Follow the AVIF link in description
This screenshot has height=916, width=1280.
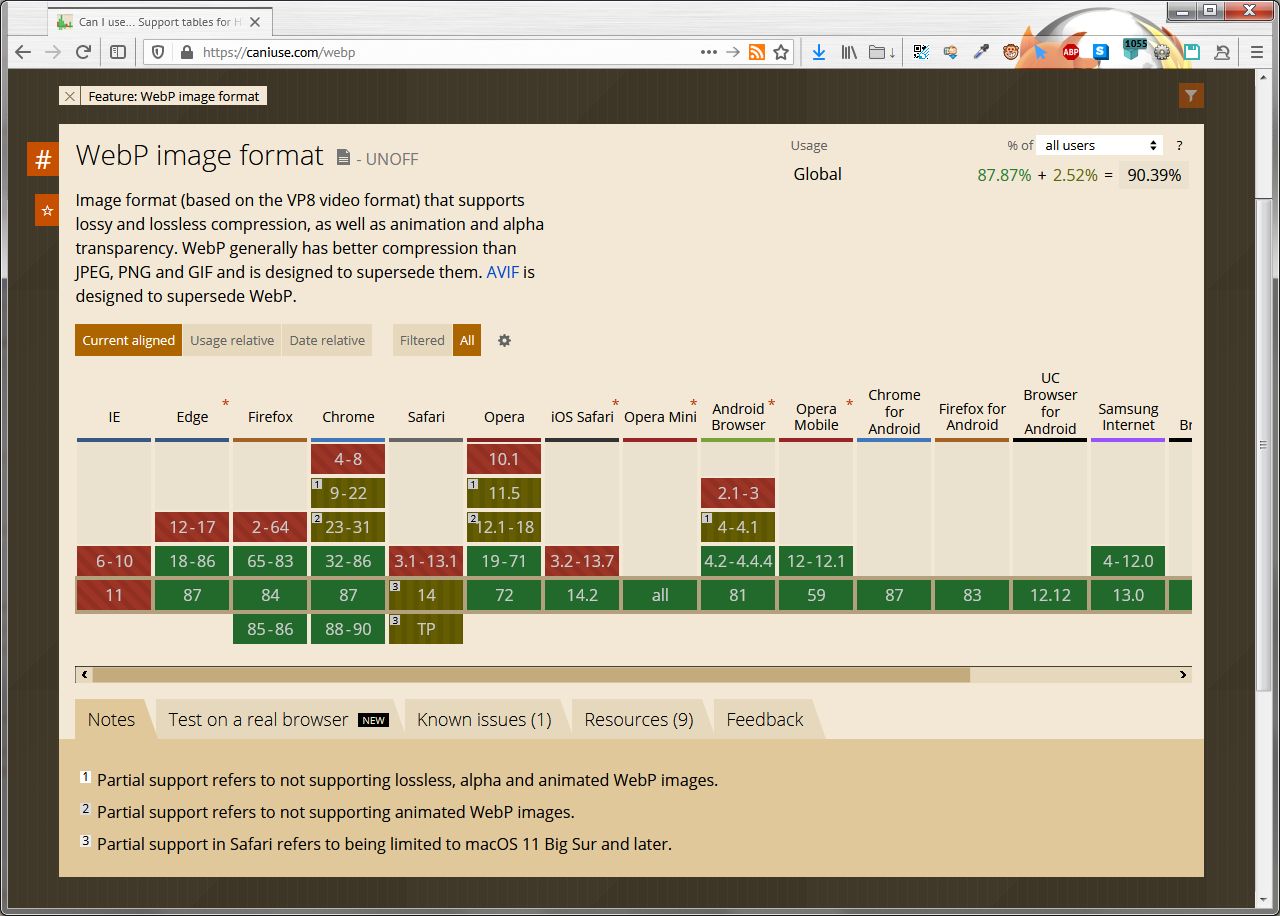[502, 272]
